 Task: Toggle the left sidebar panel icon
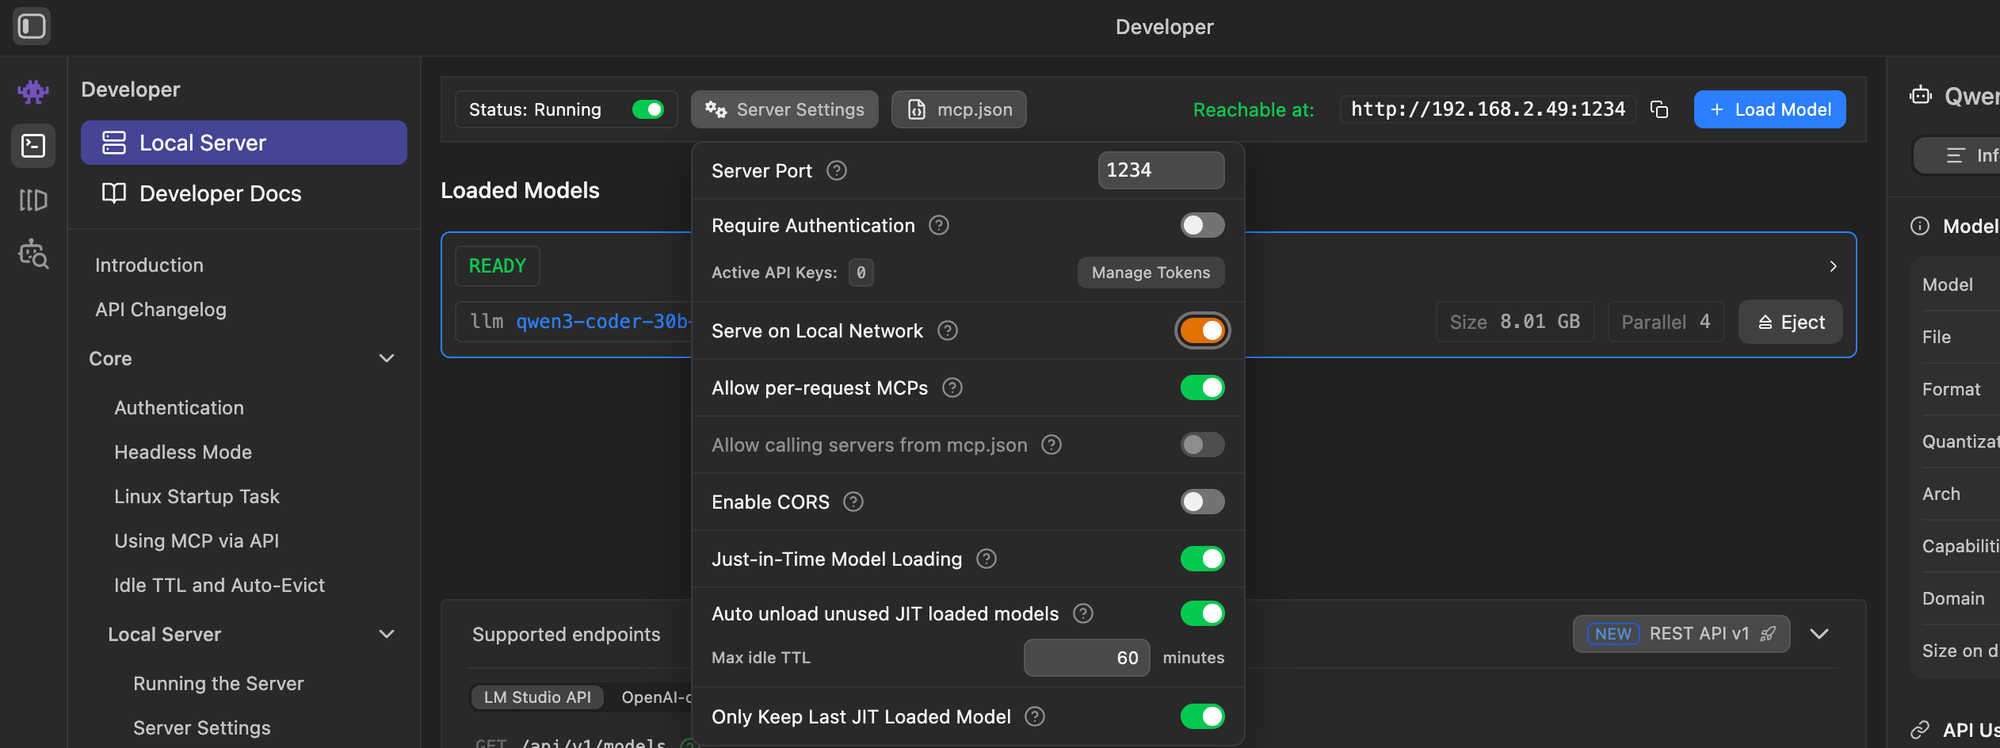(32, 26)
